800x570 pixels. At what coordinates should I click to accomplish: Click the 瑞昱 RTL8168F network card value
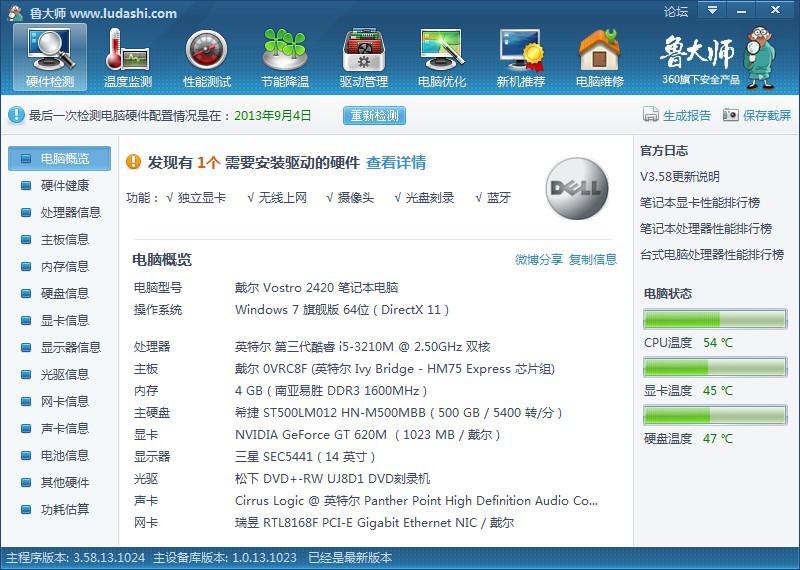coord(374,523)
